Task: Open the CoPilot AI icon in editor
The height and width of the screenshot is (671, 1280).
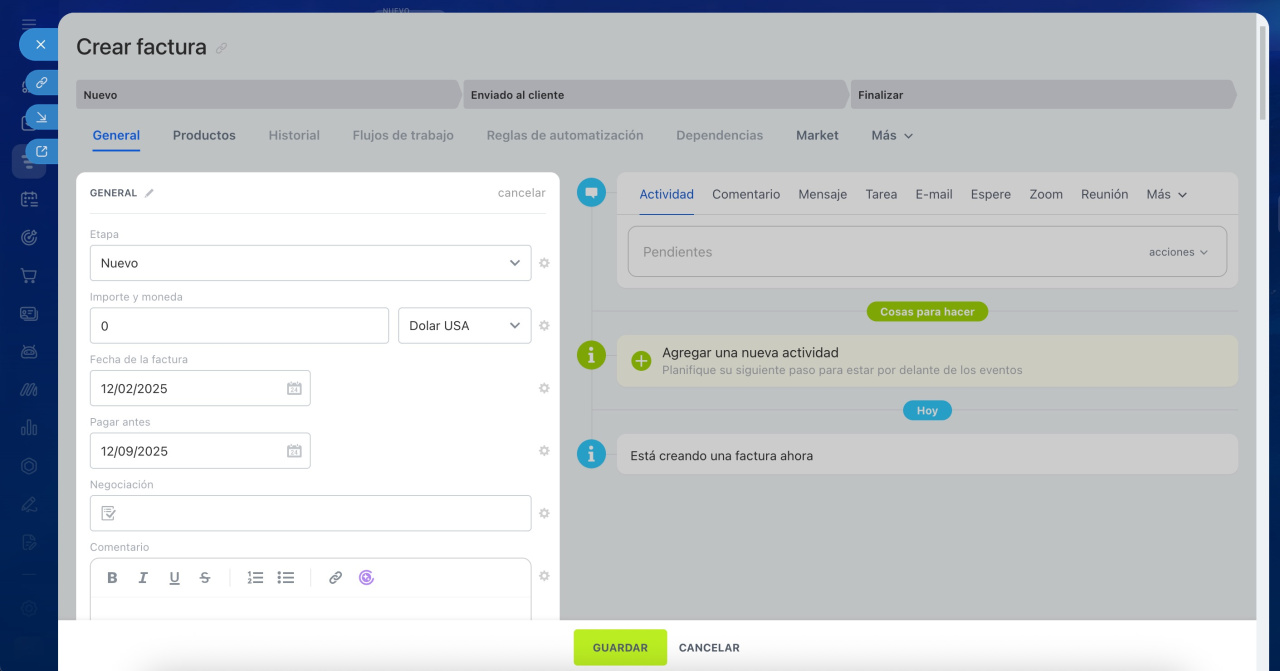Action: tap(366, 578)
